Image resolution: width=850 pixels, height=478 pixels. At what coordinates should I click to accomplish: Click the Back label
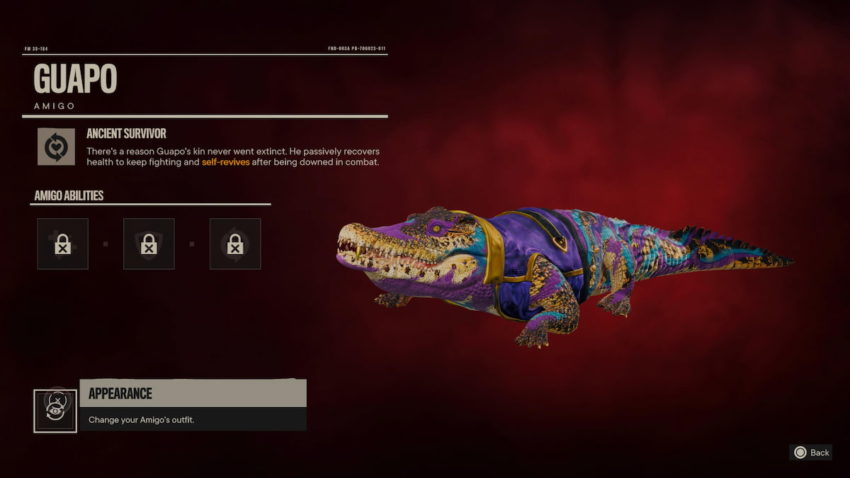click(820, 453)
